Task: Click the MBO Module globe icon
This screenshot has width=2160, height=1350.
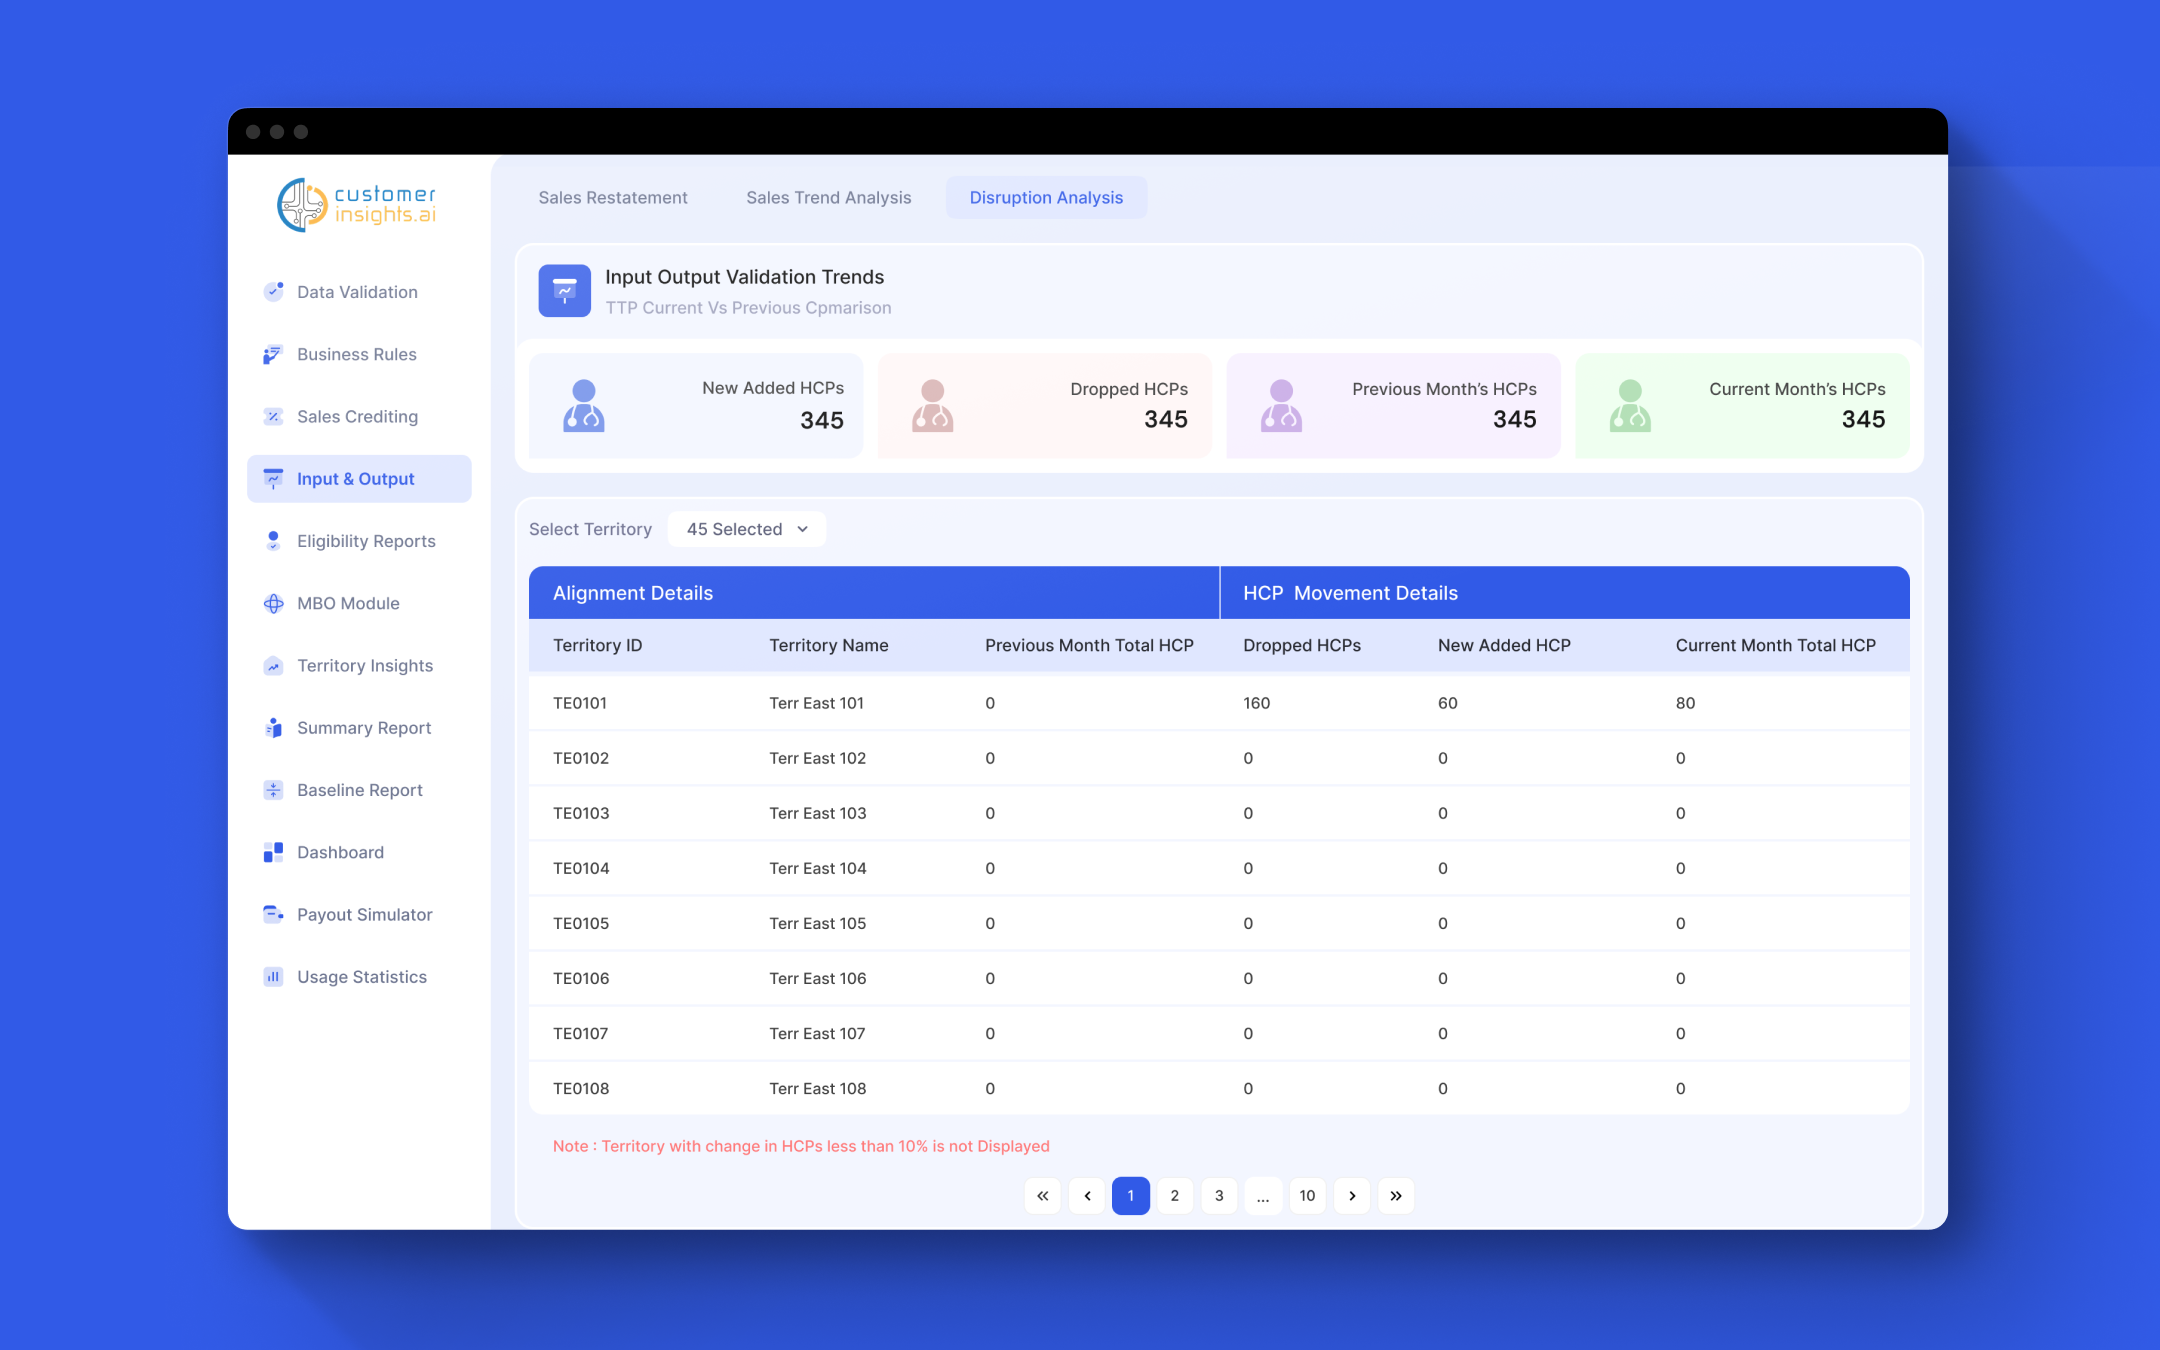Action: (x=273, y=604)
